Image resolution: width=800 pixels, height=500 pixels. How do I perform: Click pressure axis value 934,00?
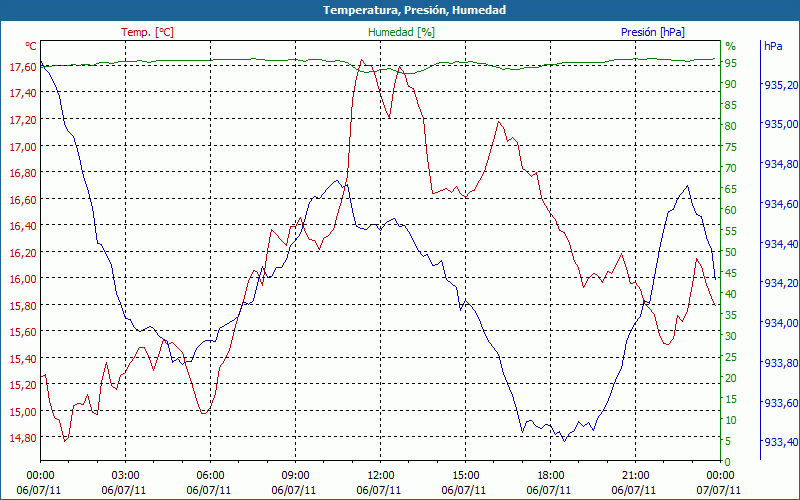[781, 323]
